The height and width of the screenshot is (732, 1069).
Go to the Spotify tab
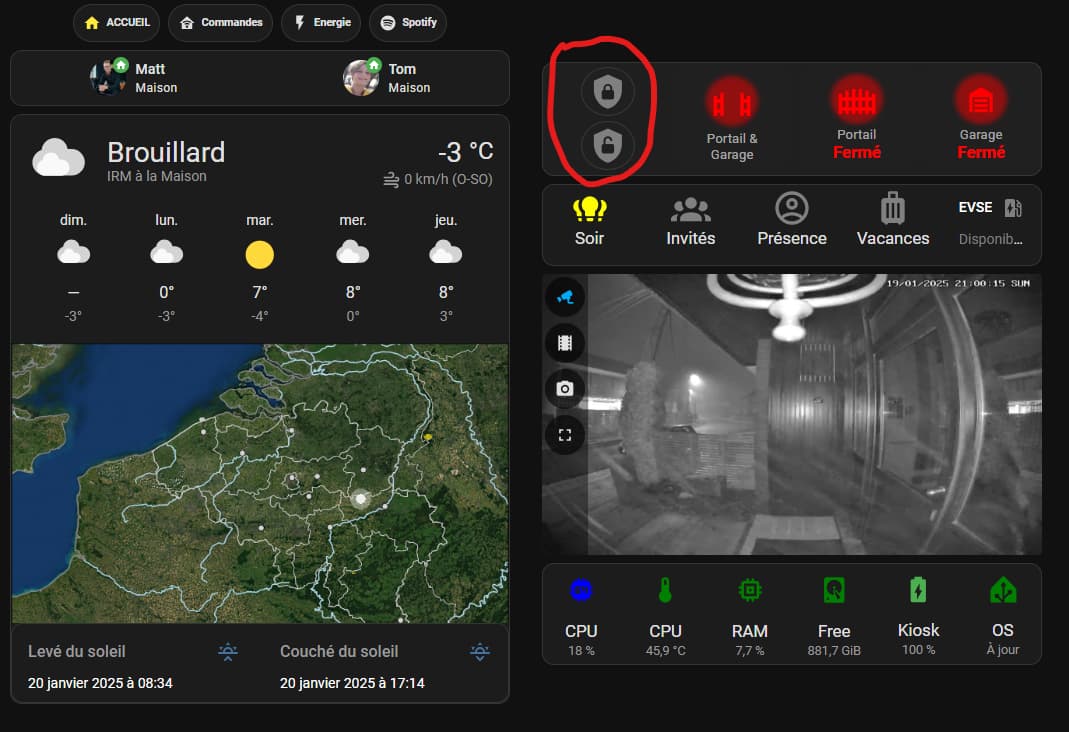pos(408,22)
